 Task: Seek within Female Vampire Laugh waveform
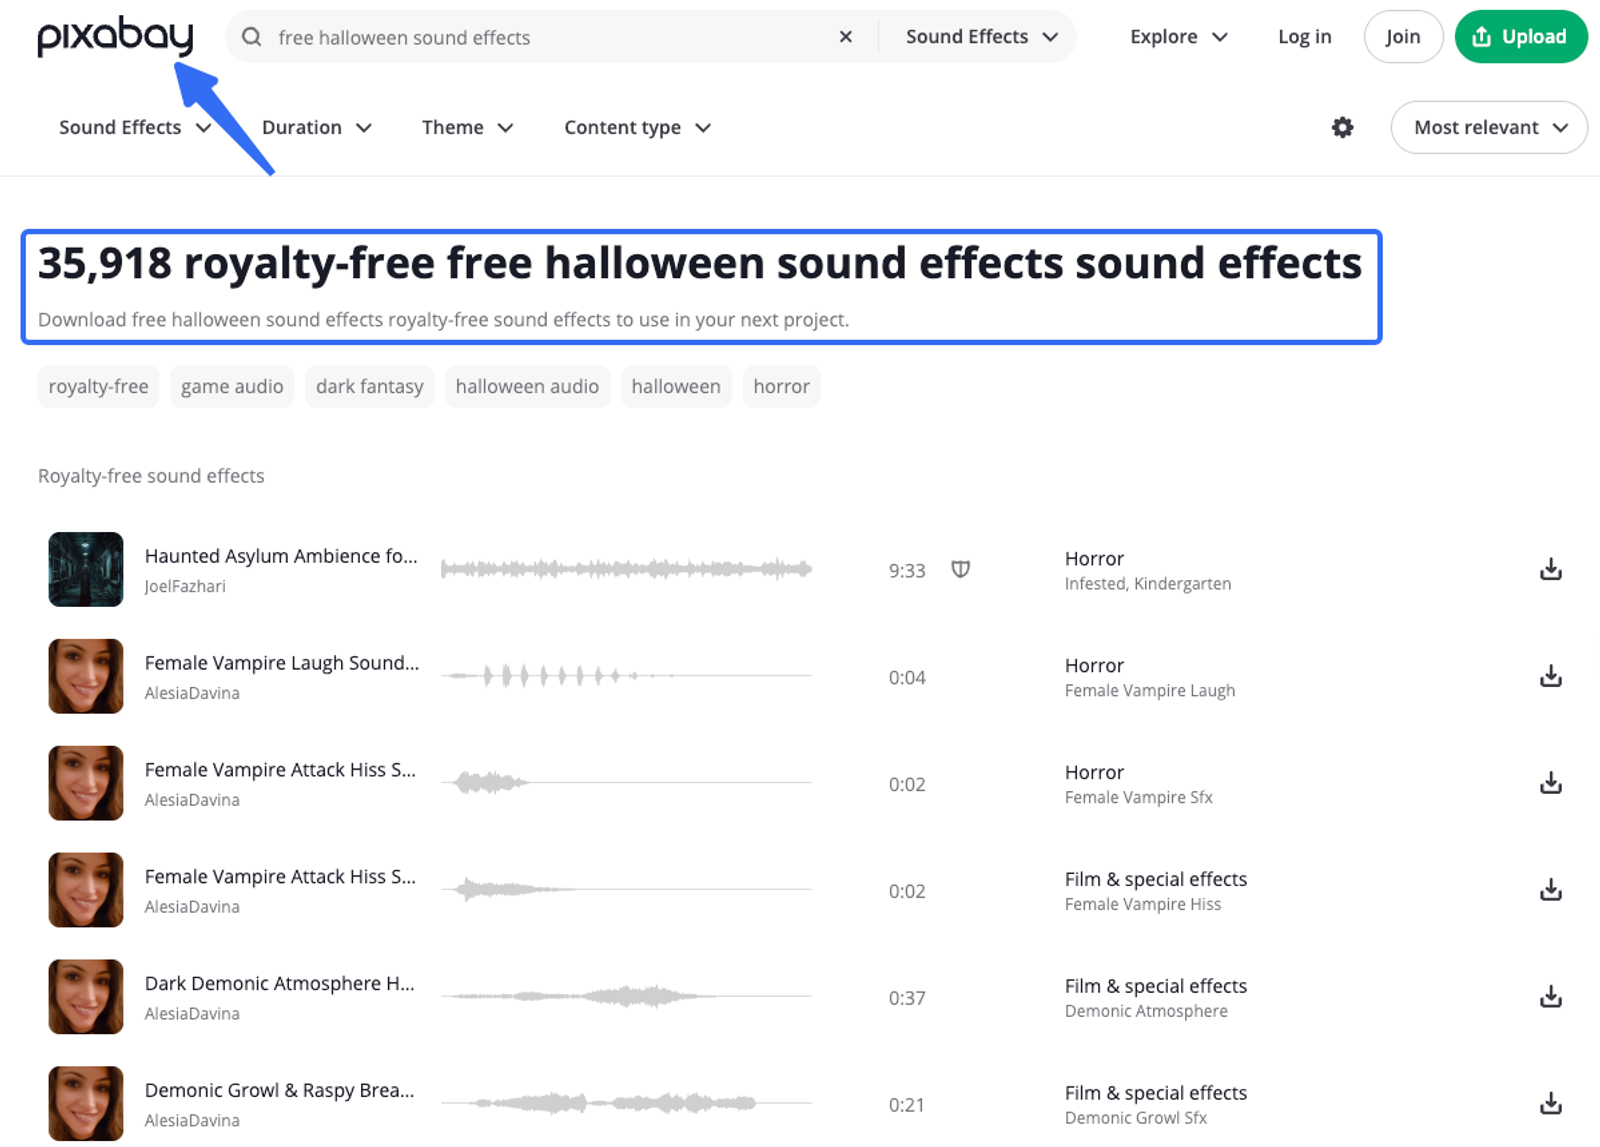[x=626, y=676]
